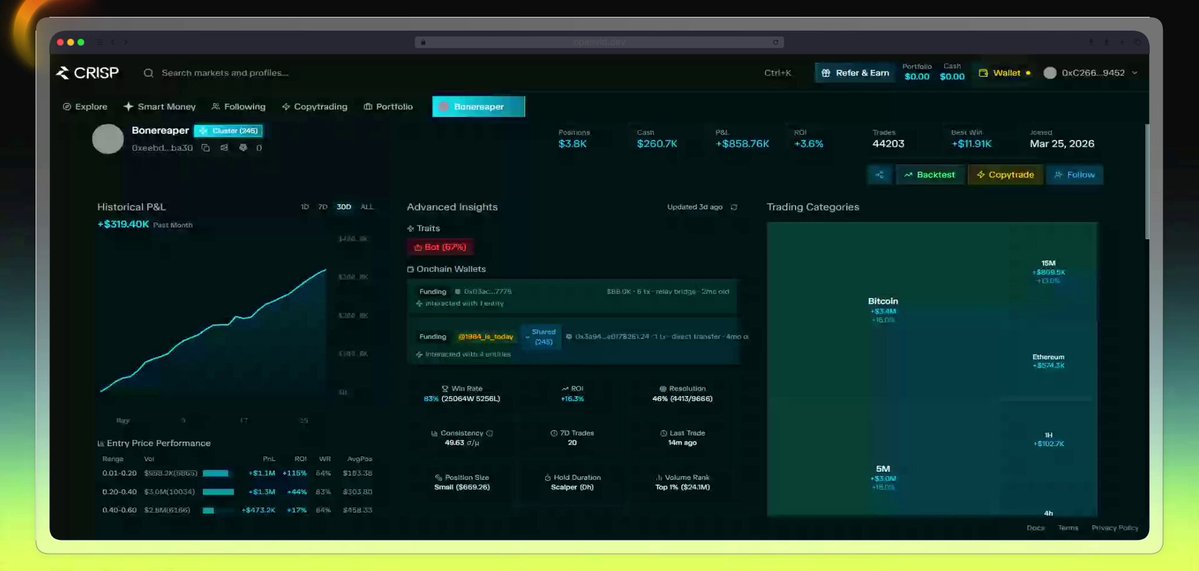
Task: Click the CRISP logo
Action: tap(87, 73)
